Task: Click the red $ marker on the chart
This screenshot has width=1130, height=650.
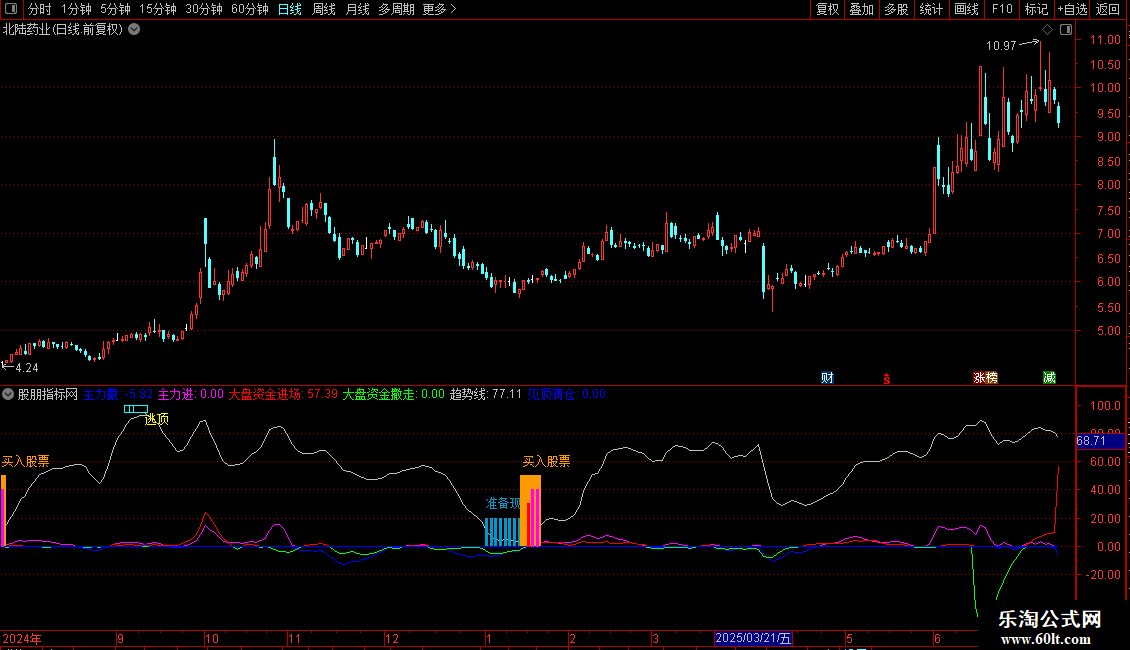Action: (x=886, y=379)
